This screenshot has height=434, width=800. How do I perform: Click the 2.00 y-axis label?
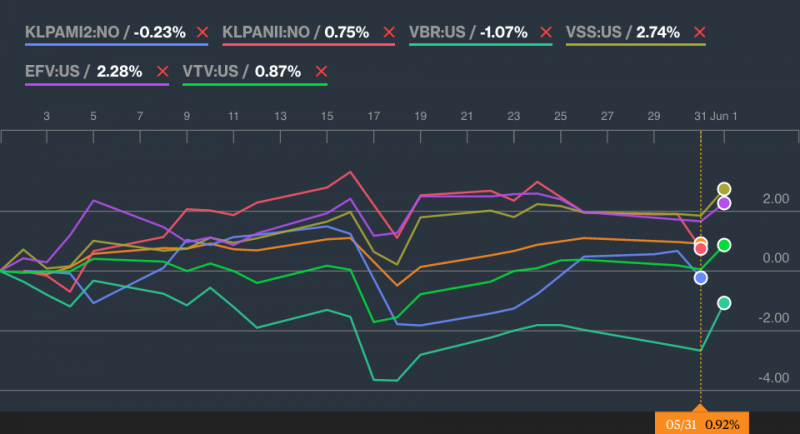pos(776,199)
